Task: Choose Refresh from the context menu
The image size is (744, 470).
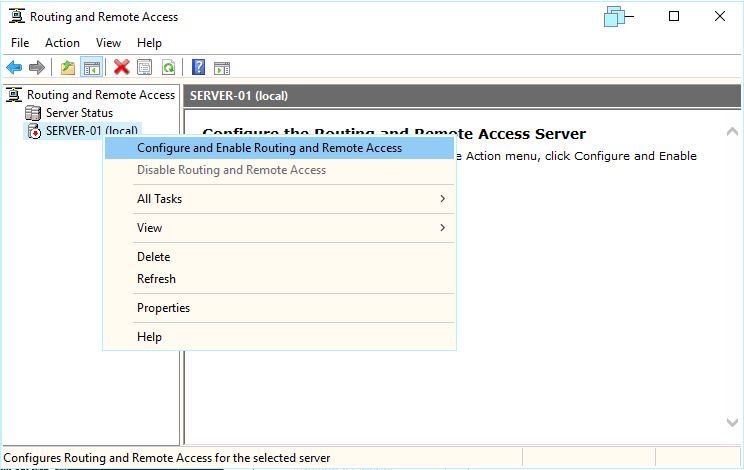Action: click(156, 279)
